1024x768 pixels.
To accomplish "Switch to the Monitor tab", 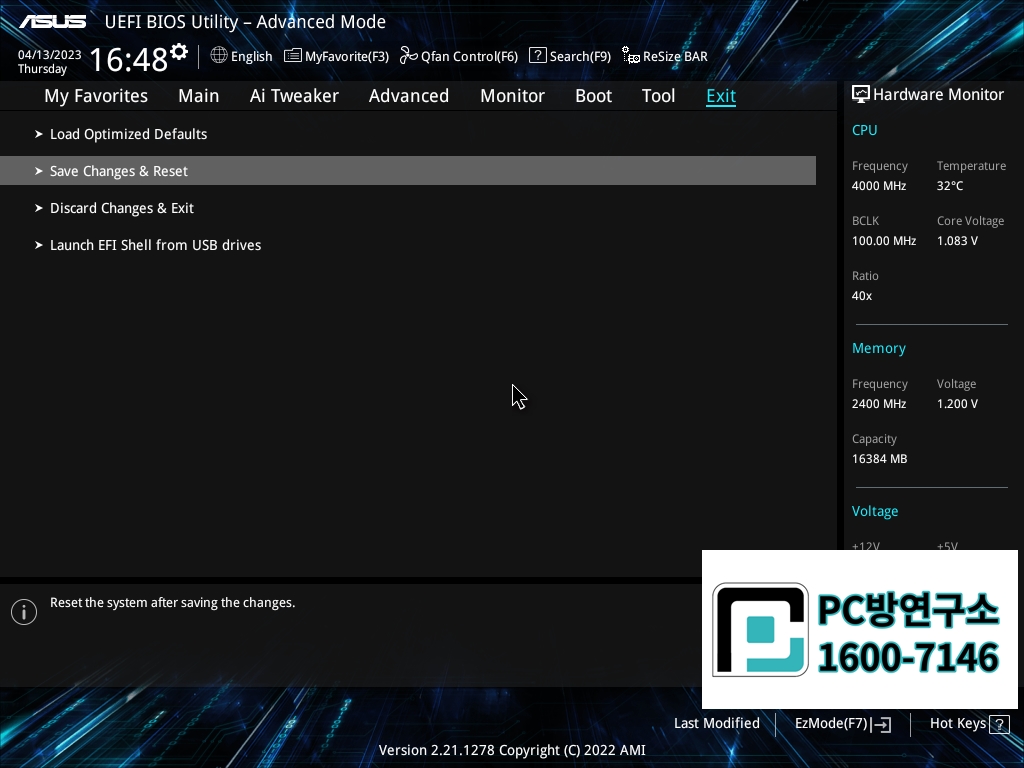I will point(512,96).
